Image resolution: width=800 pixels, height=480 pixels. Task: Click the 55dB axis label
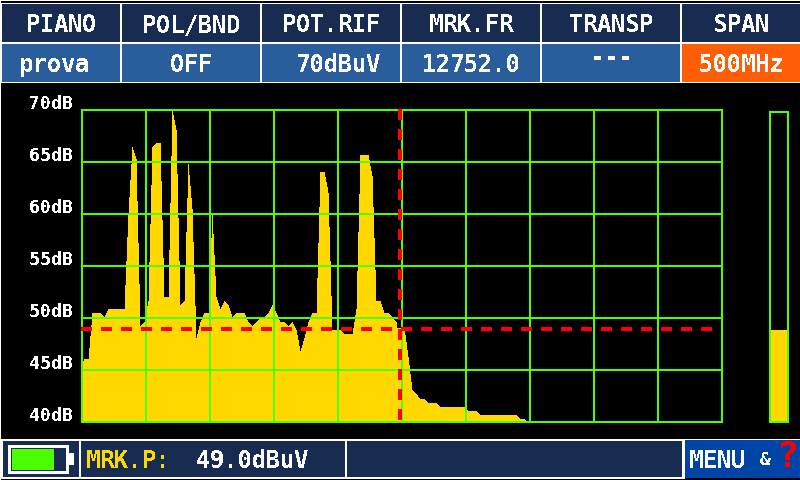[x=51, y=259]
